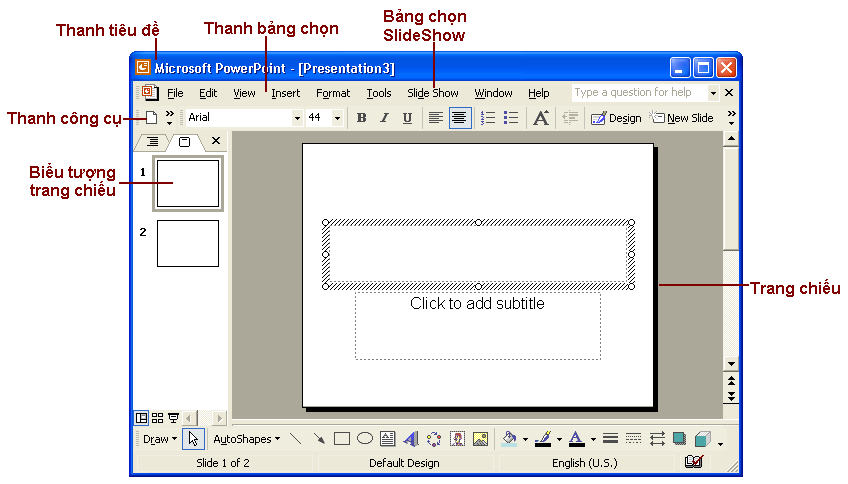848x484 pixels.
Task: Open the Slide Design pane
Action: 615,118
